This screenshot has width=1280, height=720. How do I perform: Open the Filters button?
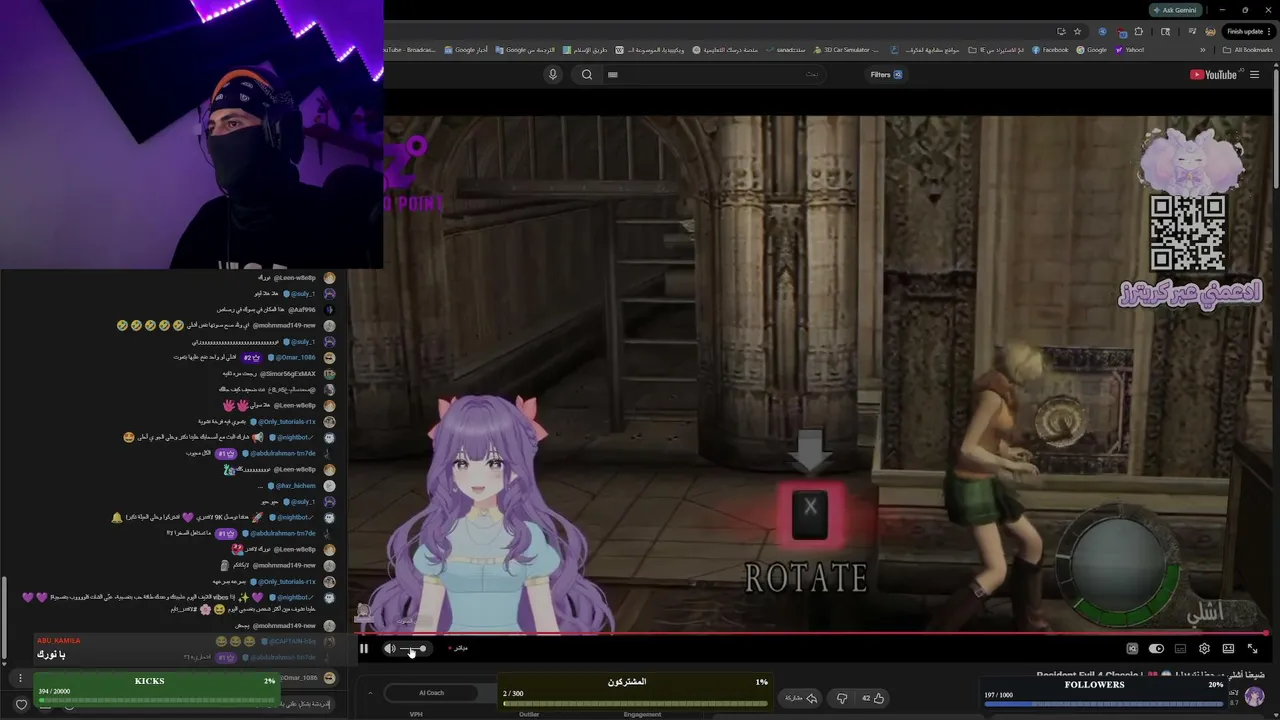tap(886, 74)
